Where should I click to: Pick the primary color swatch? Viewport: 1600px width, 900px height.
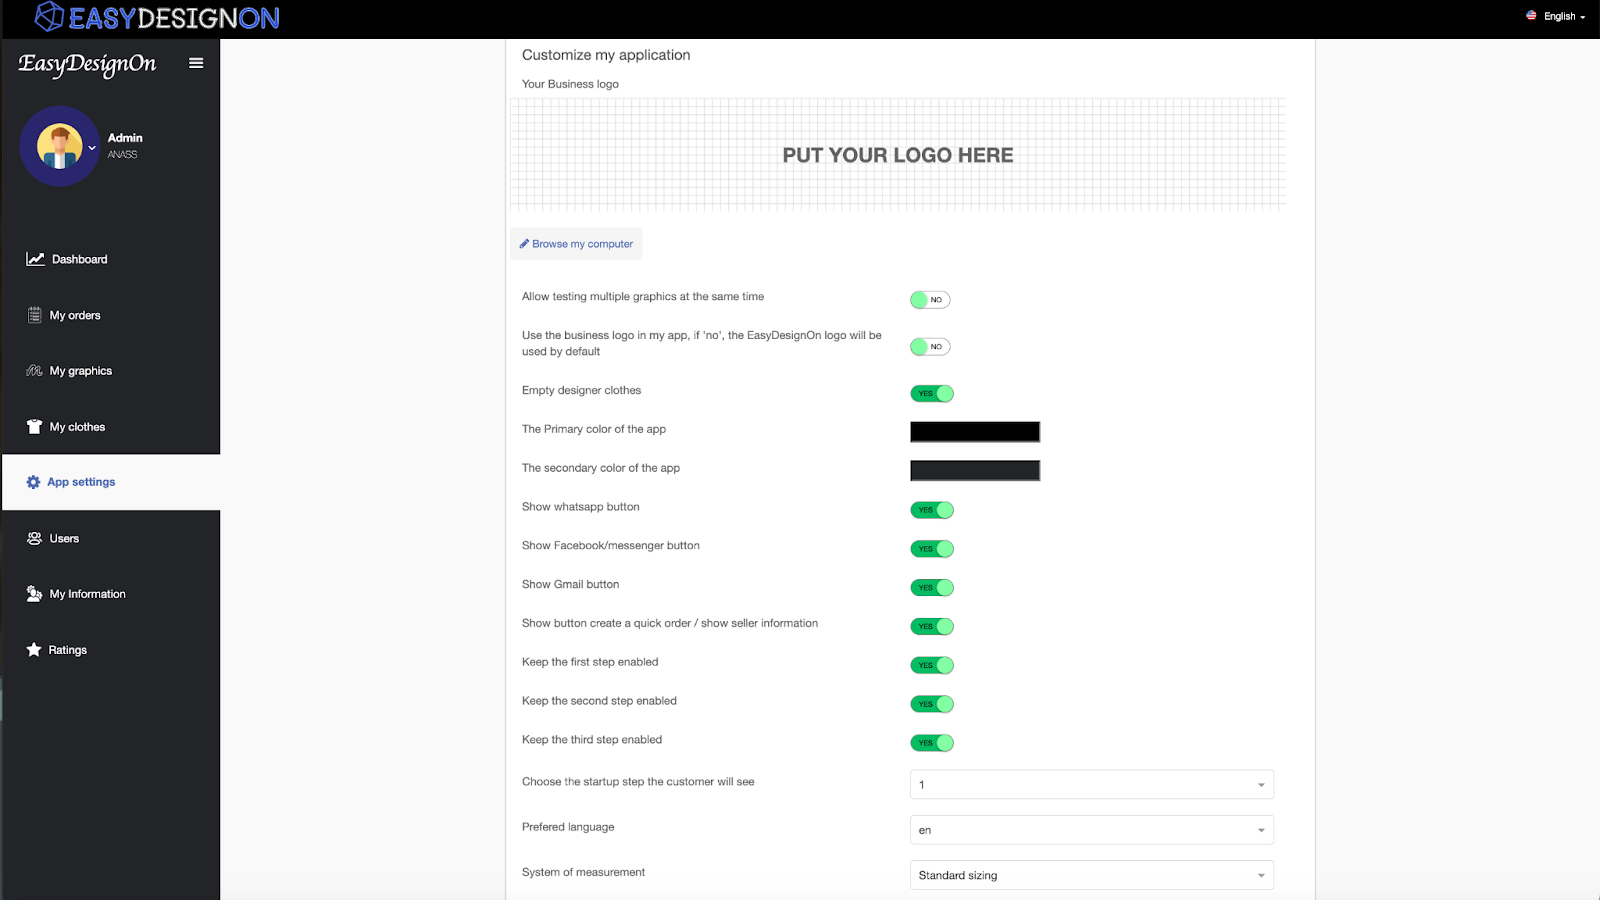(975, 432)
